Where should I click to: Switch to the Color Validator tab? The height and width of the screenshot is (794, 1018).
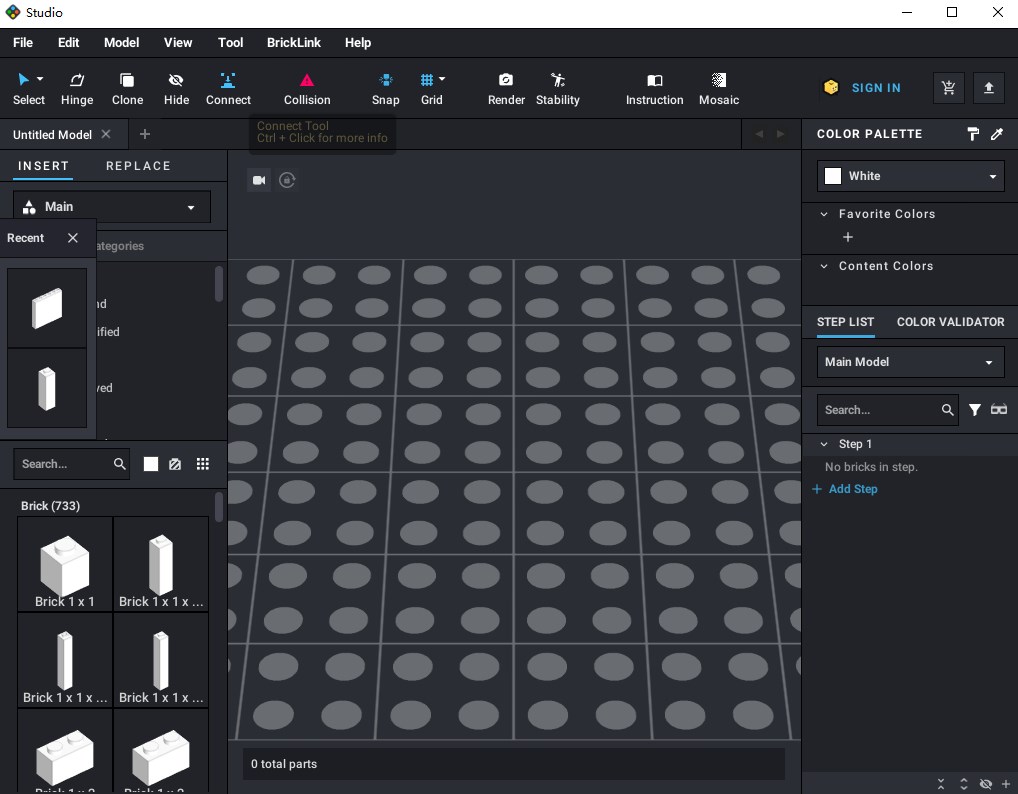(950, 322)
